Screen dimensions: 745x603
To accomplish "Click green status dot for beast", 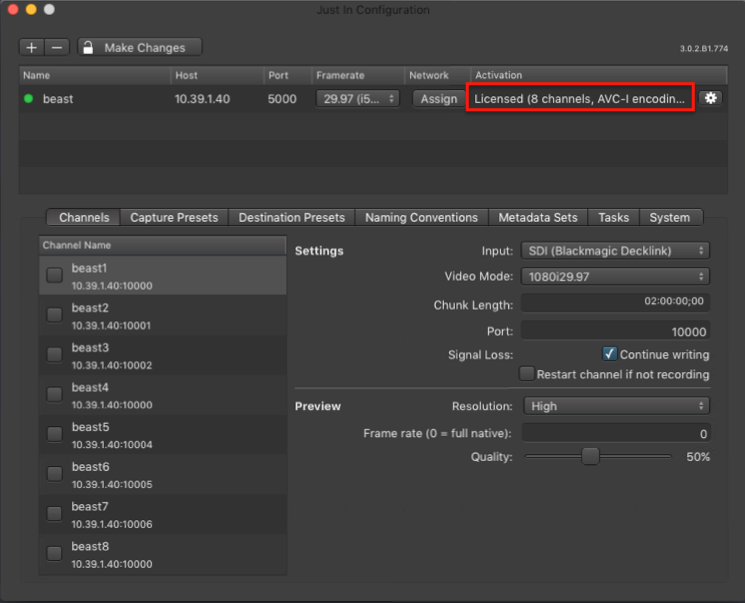I will (x=29, y=98).
